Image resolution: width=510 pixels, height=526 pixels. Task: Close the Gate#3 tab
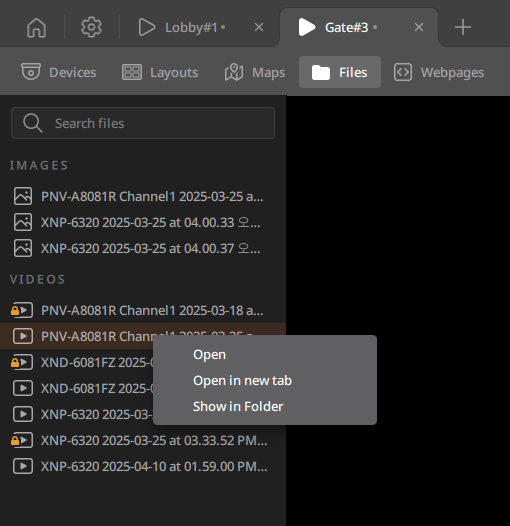pos(418,27)
